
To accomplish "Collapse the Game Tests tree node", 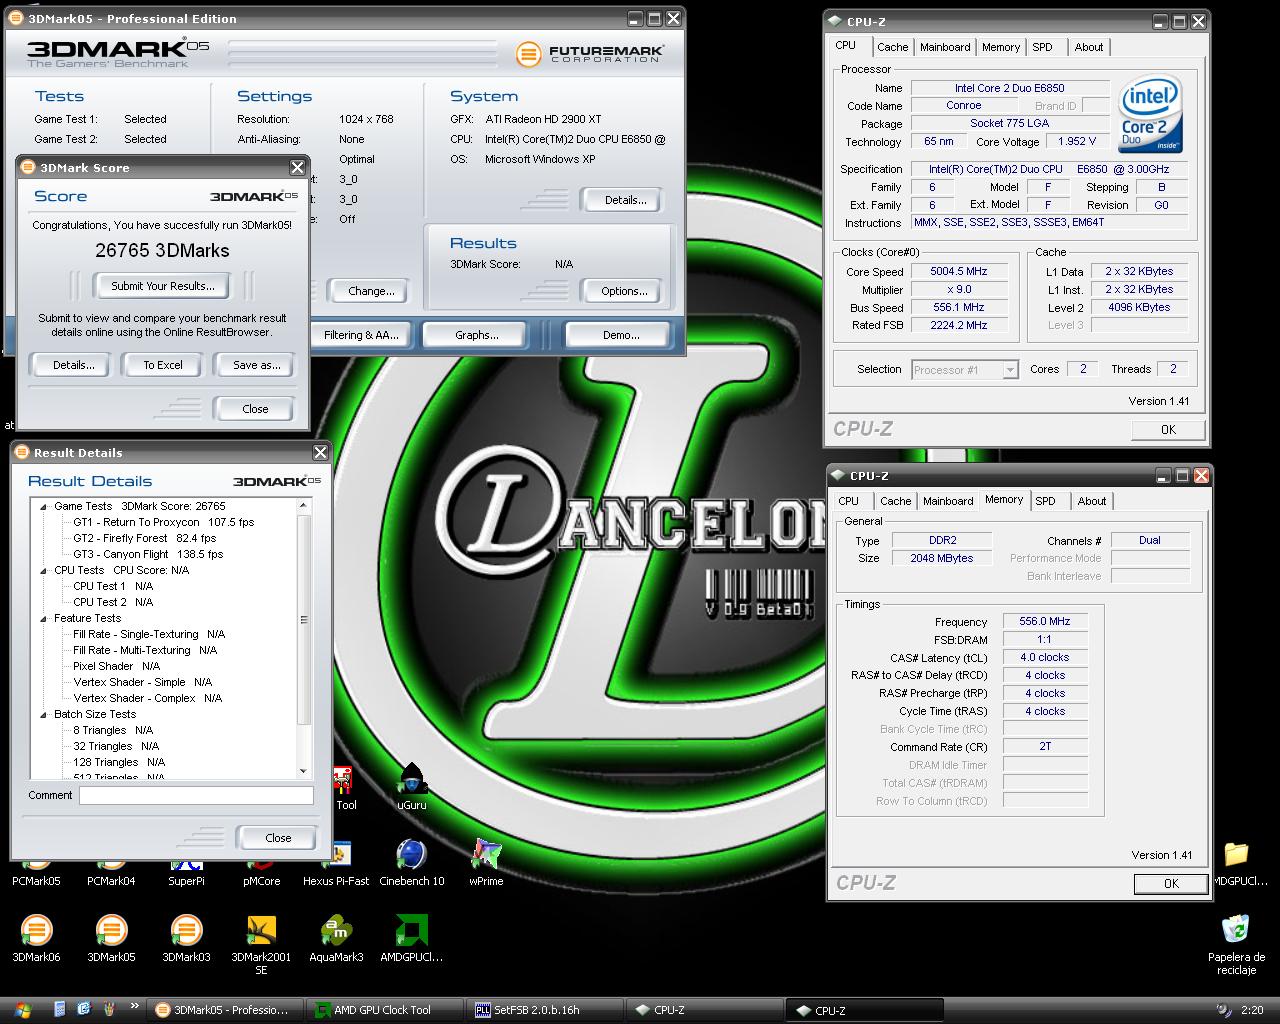I will (44, 506).
